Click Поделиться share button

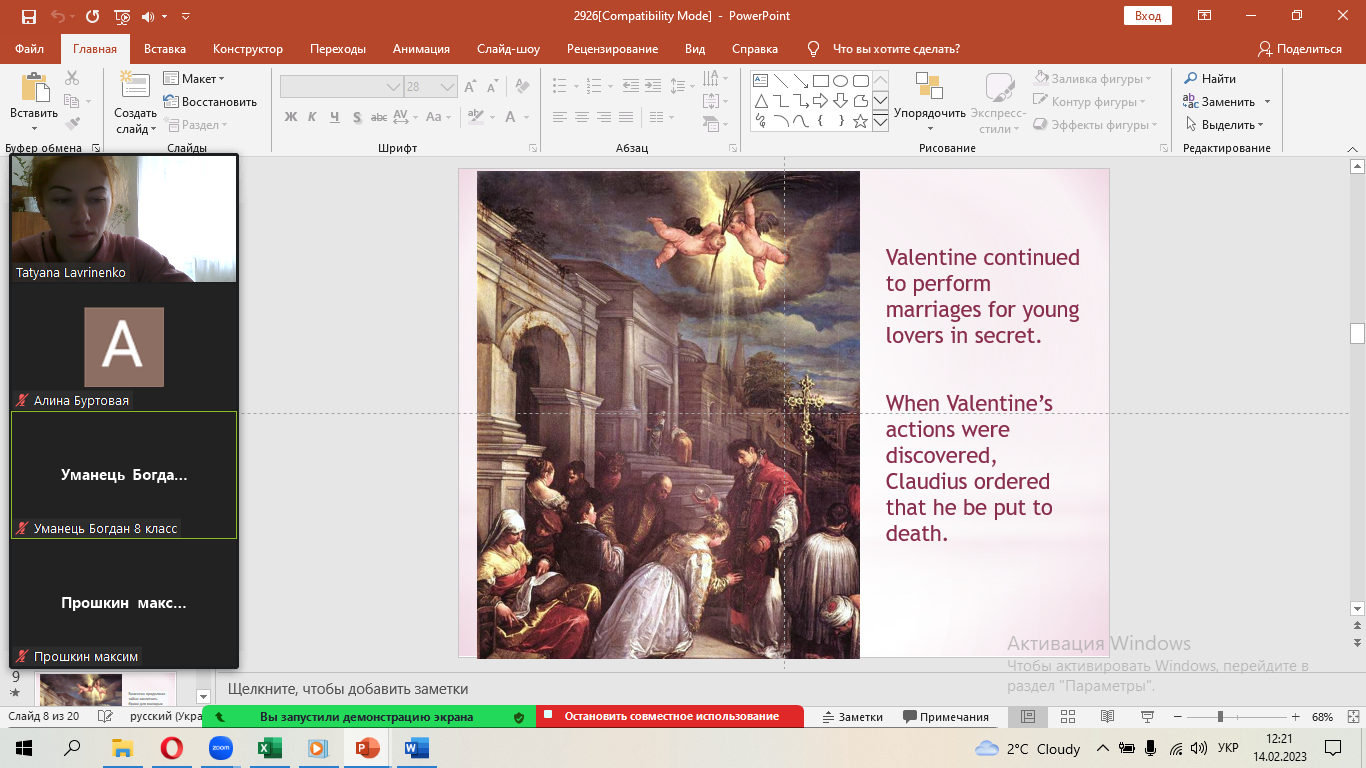pos(1299,48)
